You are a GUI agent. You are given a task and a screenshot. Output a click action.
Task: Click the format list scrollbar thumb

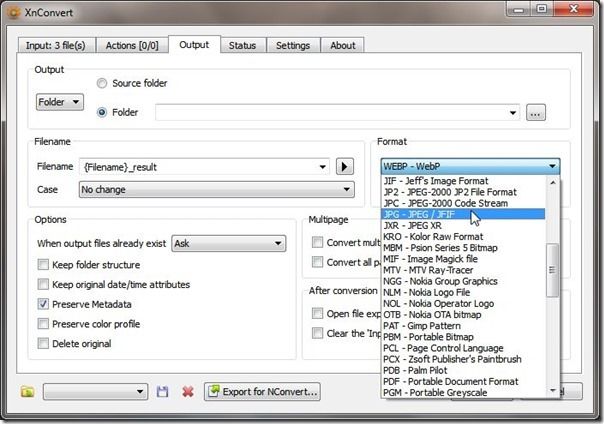click(552, 270)
